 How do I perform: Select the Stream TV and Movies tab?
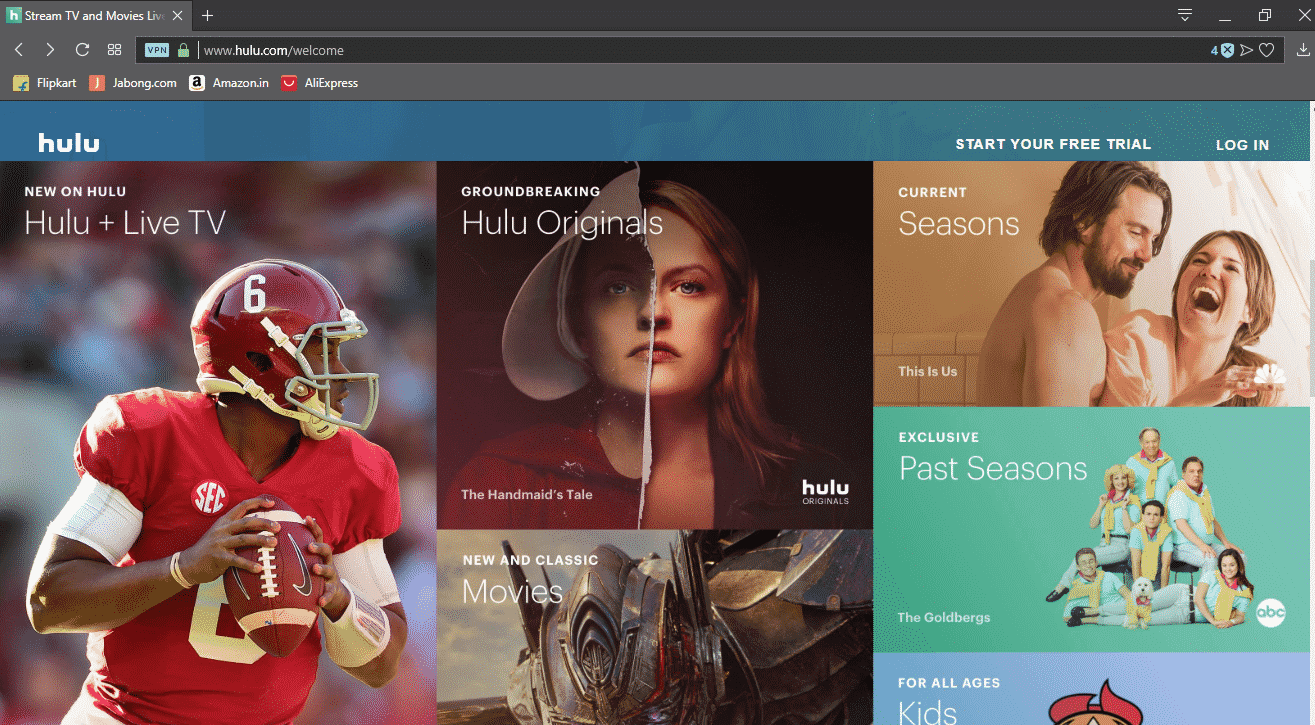[95, 16]
